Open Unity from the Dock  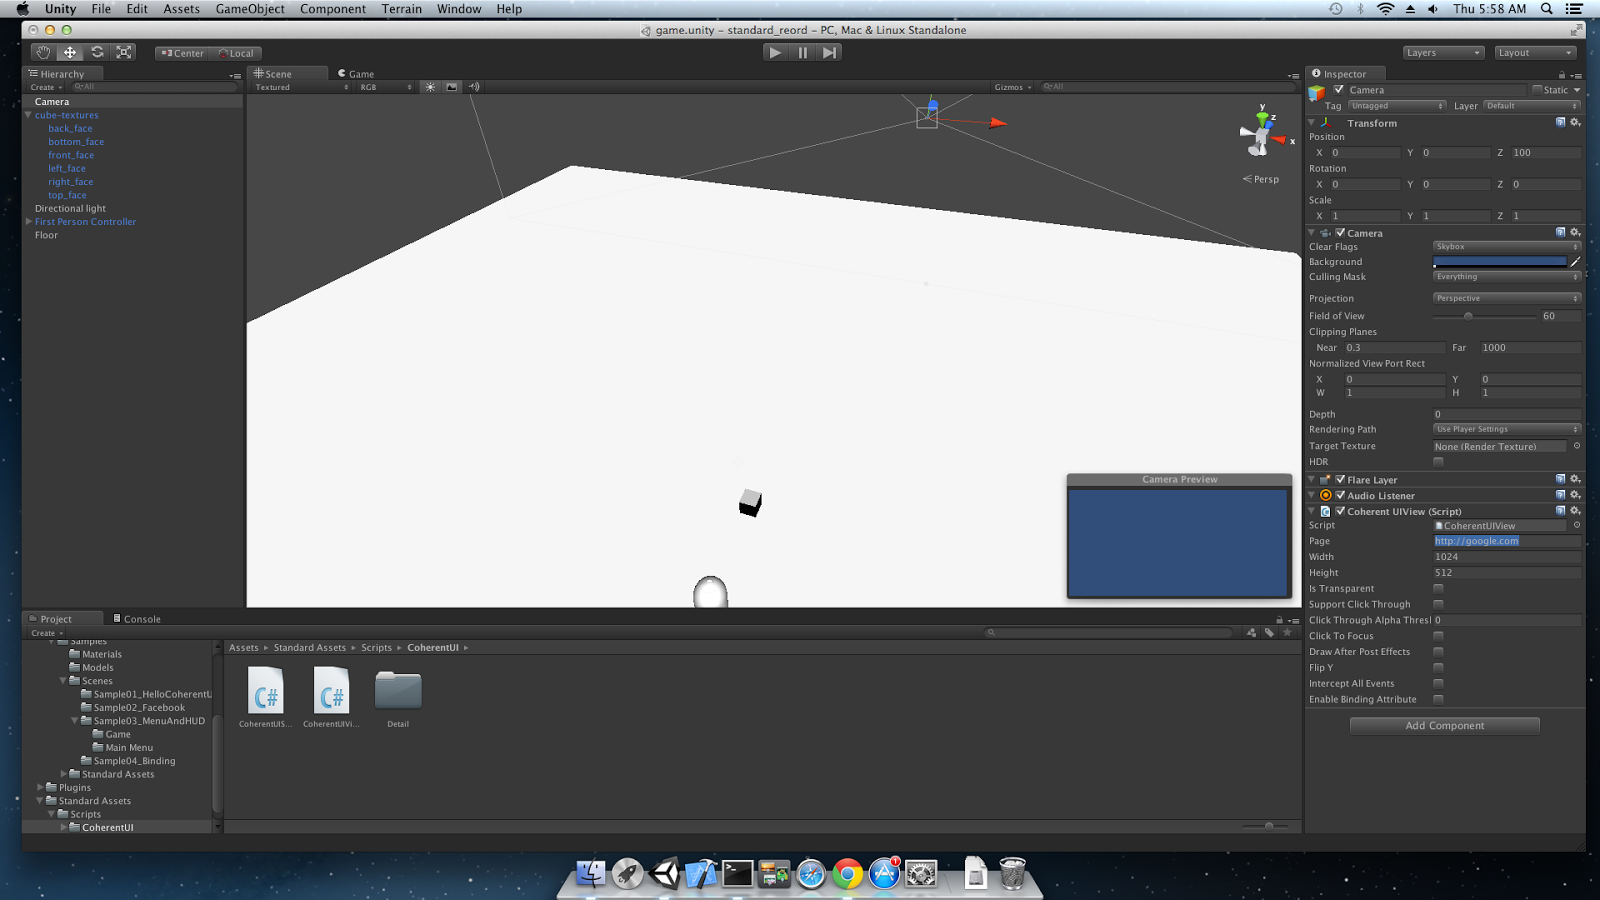[x=665, y=874]
